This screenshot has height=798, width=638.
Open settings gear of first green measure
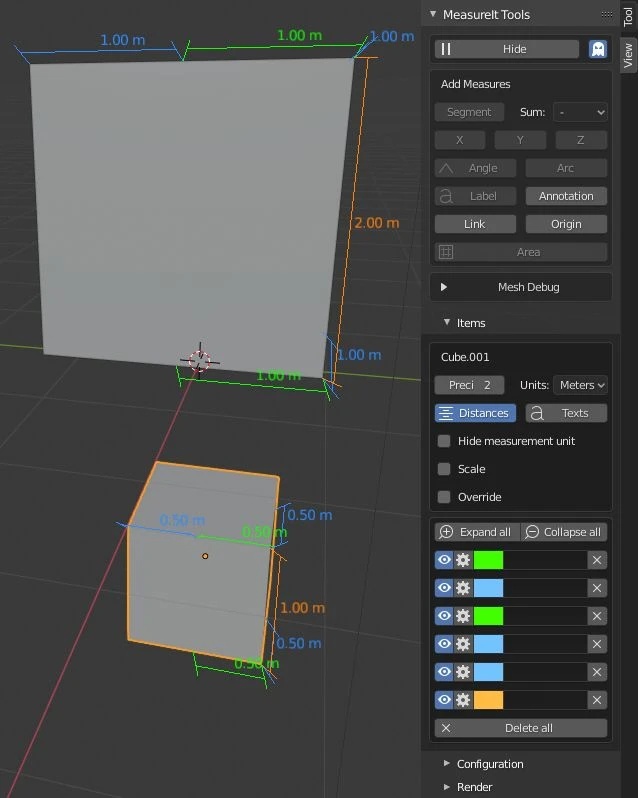click(462, 560)
